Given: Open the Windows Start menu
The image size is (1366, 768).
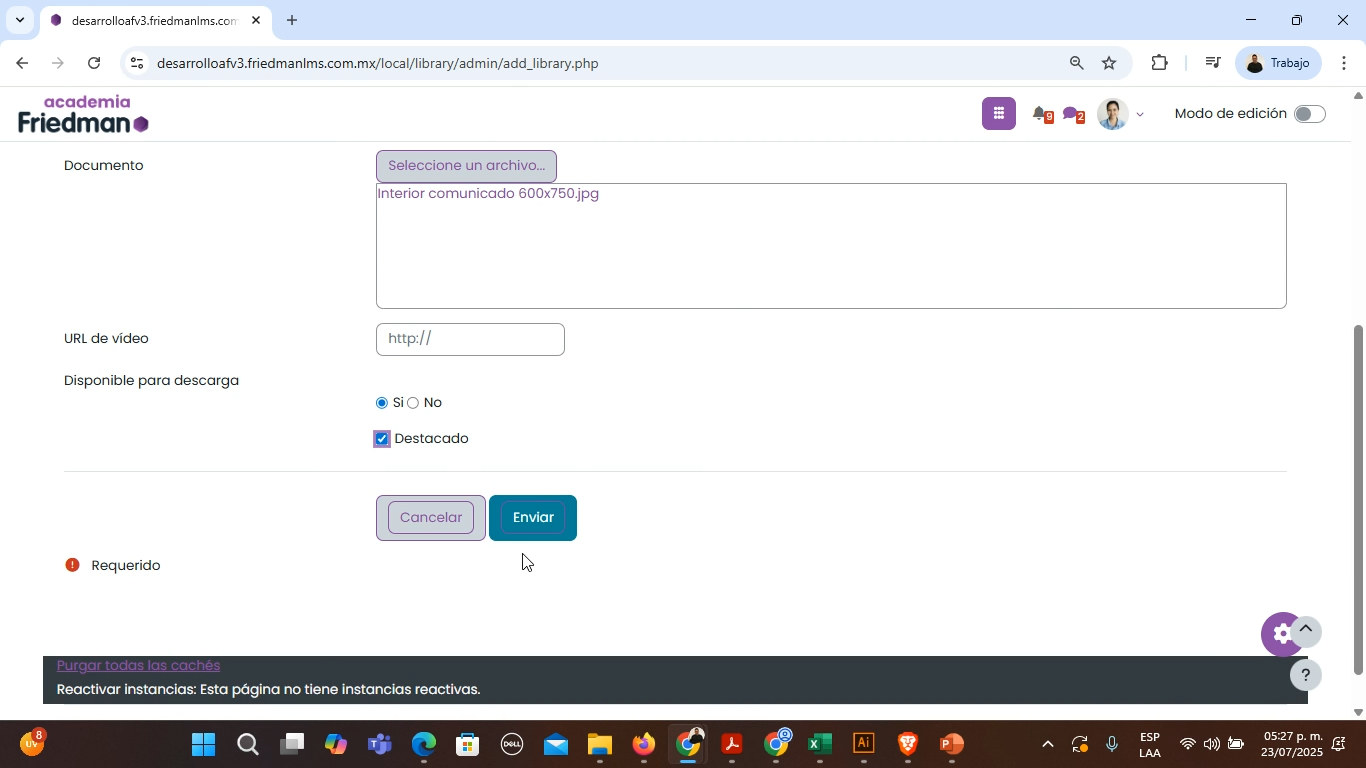Looking at the screenshot, I should point(203,745).
